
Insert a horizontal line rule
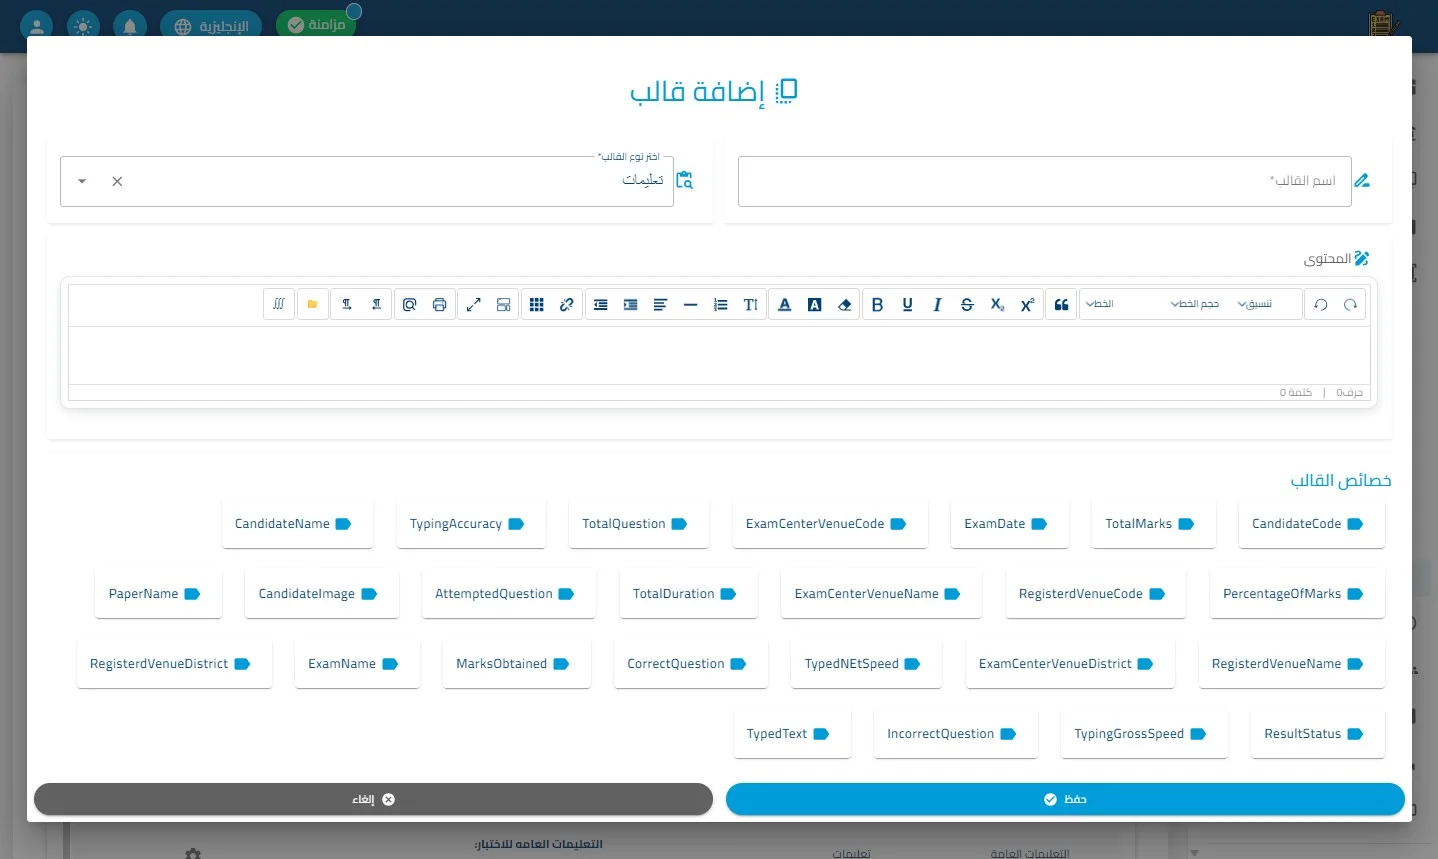[690, 304]
